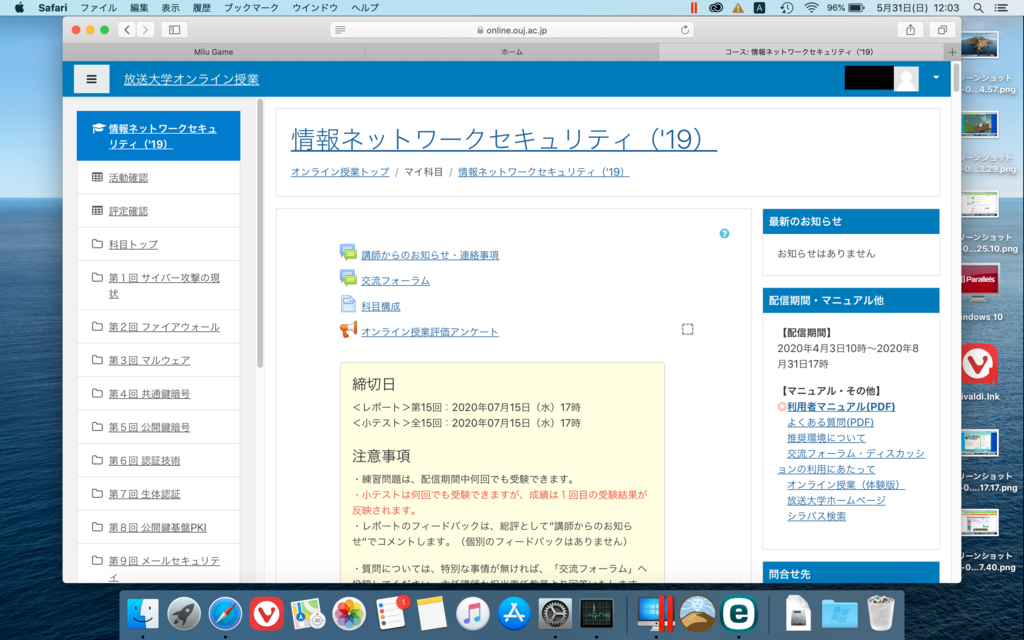The width and height of the screenshot is (1024, 640).
Task: Click the Safari share icon
Action: 909,30
